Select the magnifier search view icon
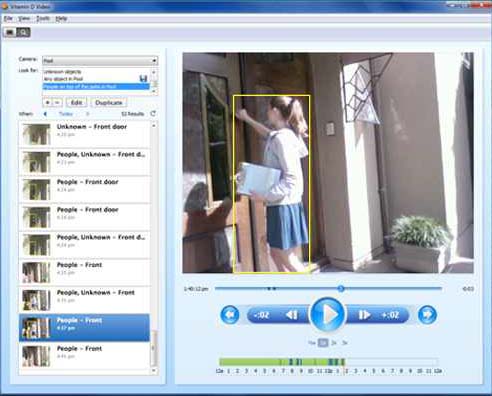The image size is (492, 396). click(23, 32)
